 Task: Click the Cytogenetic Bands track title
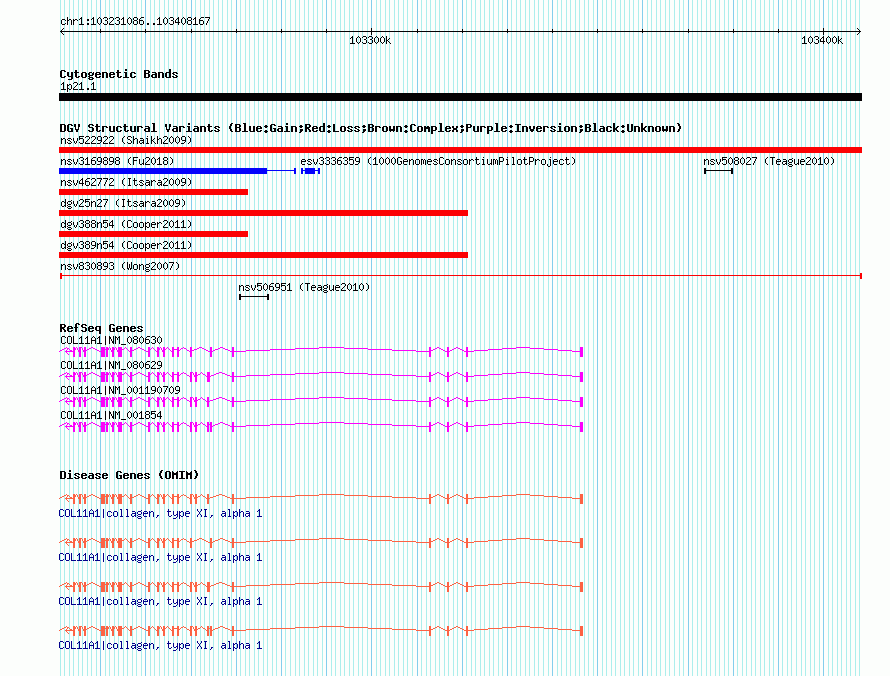coord(119,74)
